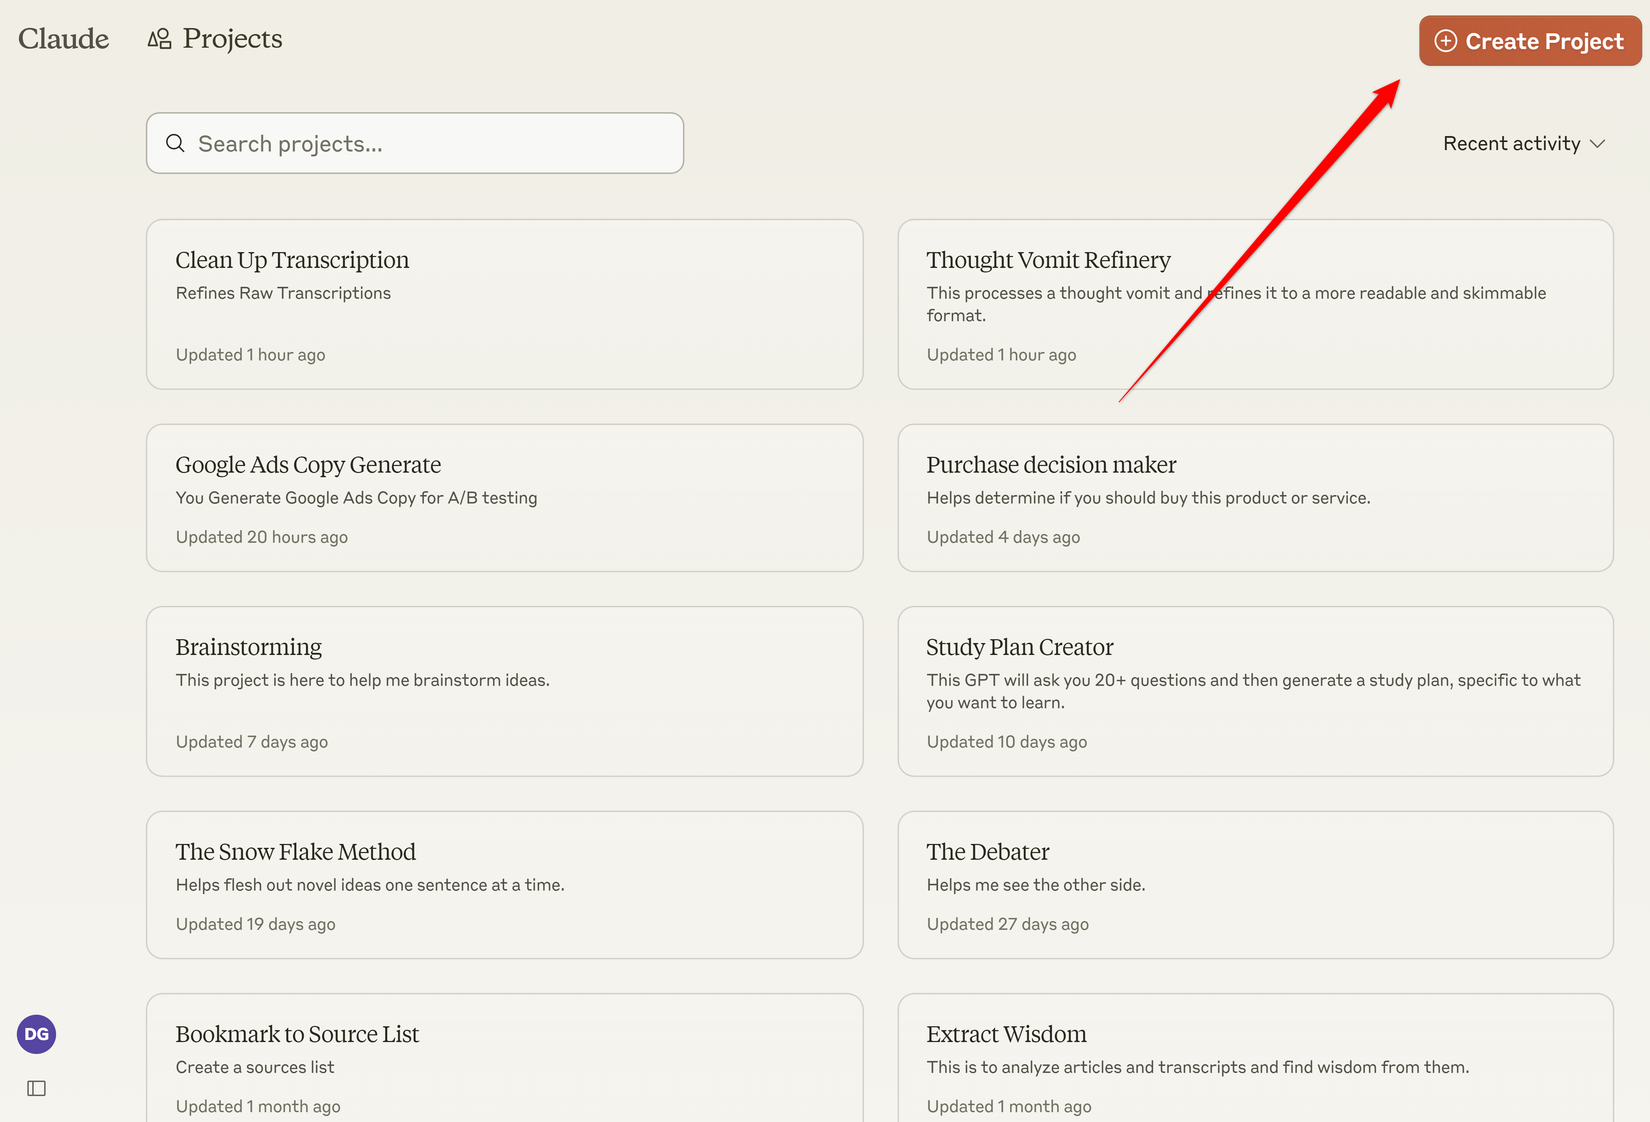Click 'Updated 20 hours ago' text
The width and height of the screenshot is (1650, 1122).
coord(262,537)
